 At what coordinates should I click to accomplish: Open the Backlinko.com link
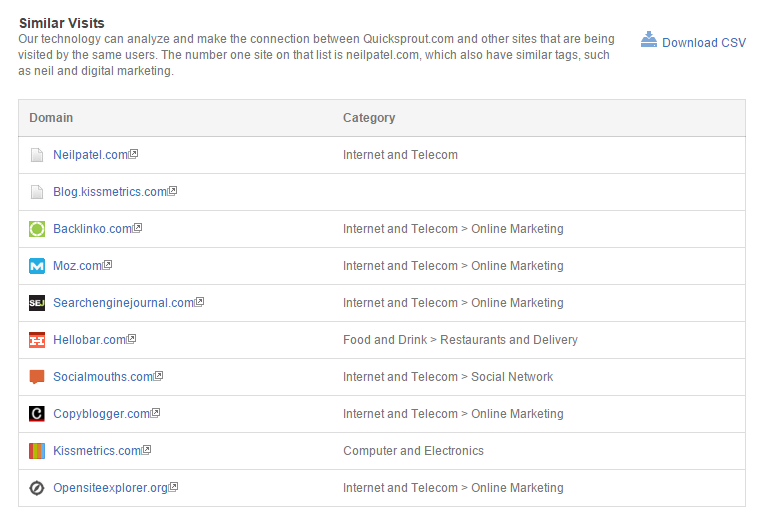tap(93, 229)
